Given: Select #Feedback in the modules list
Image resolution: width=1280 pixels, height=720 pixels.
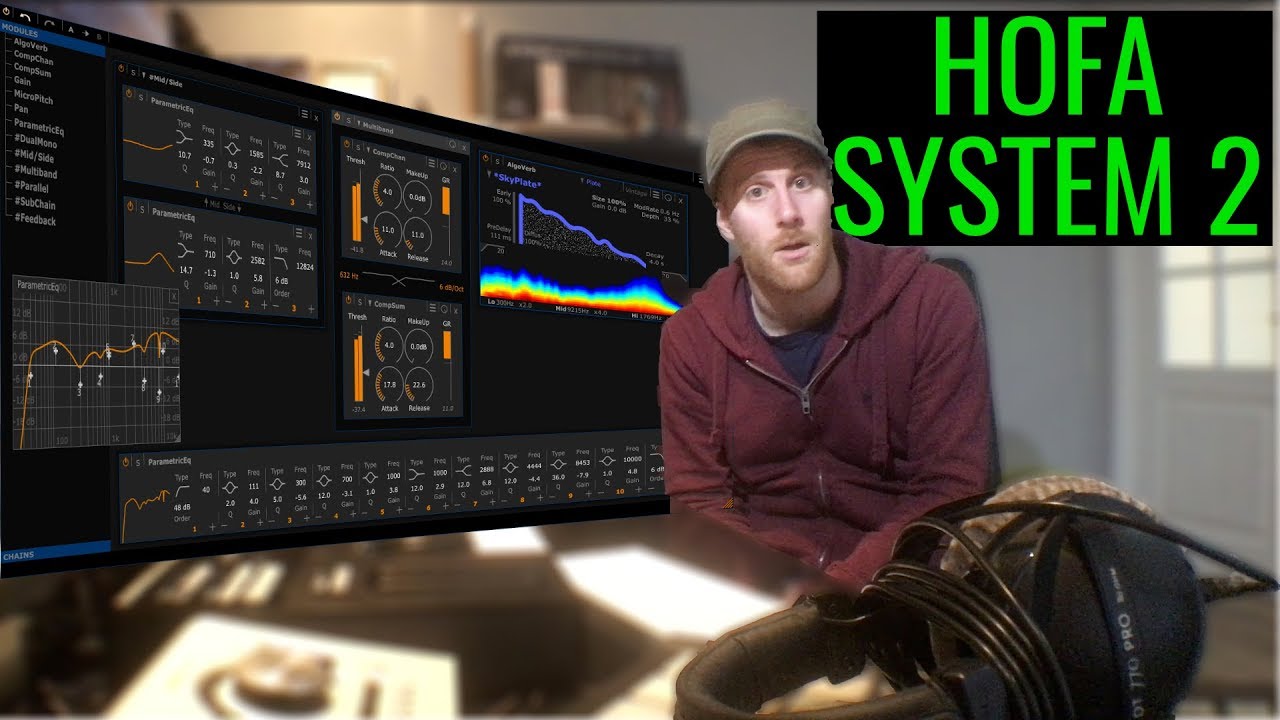Looking at the screenshot, I should click(x=35, y=219).
